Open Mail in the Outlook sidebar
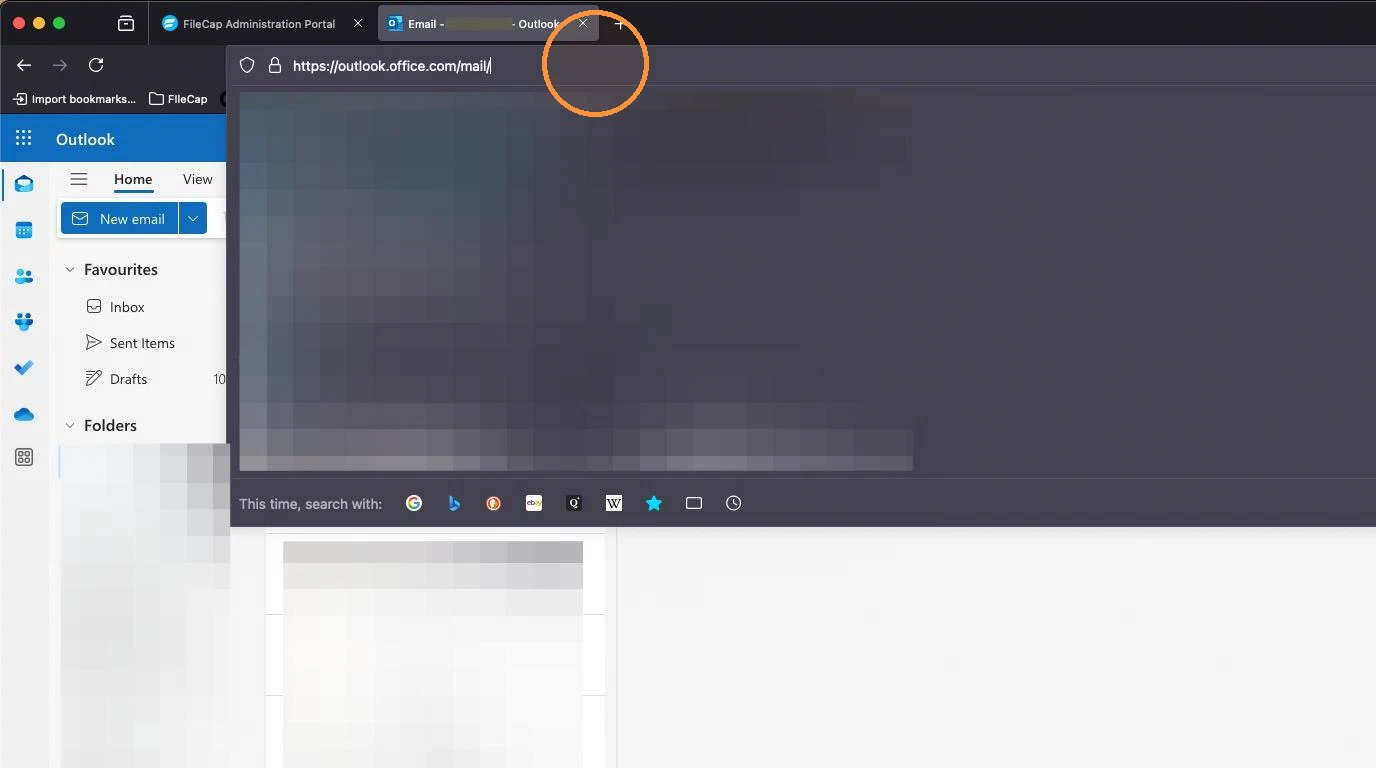The height and width of the screenshot is (768, 1376). [x=24, y=184]
